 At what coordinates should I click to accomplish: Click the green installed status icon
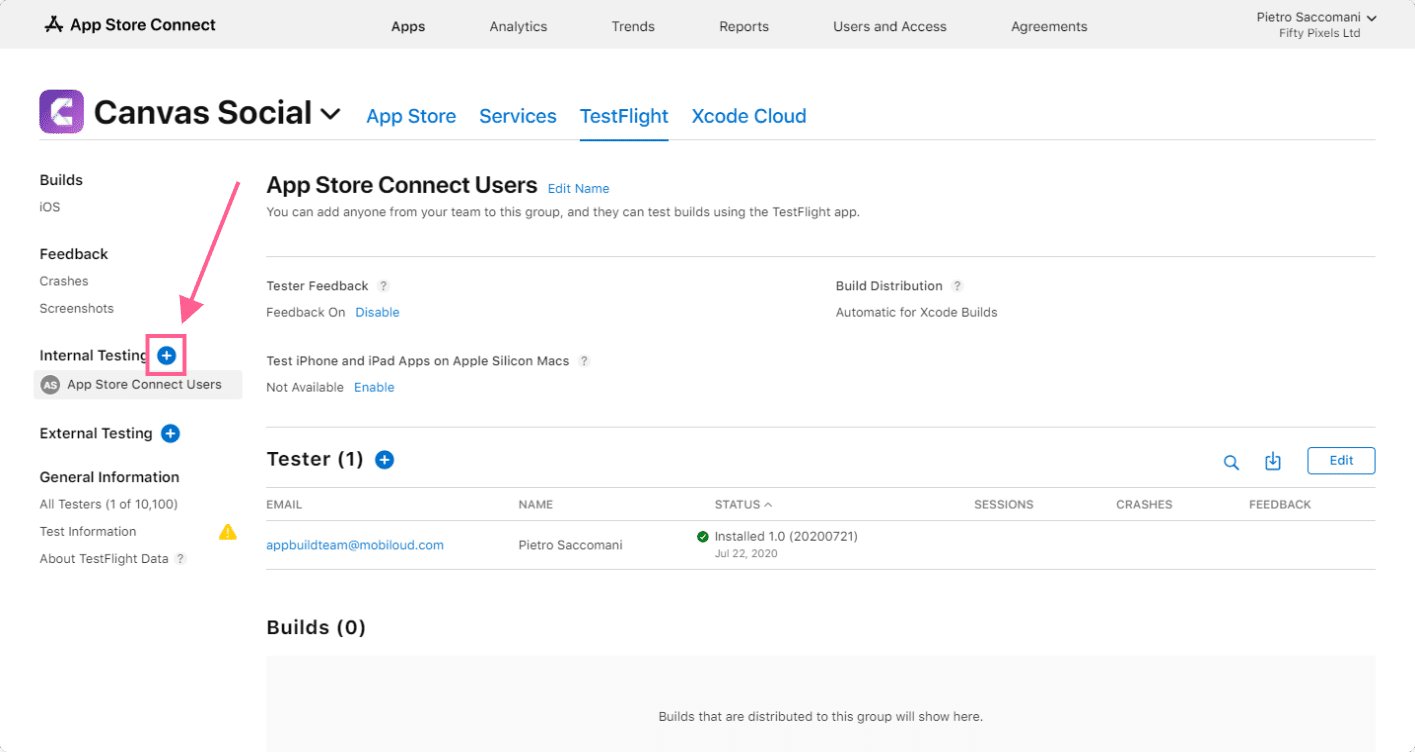coord(703,537)
